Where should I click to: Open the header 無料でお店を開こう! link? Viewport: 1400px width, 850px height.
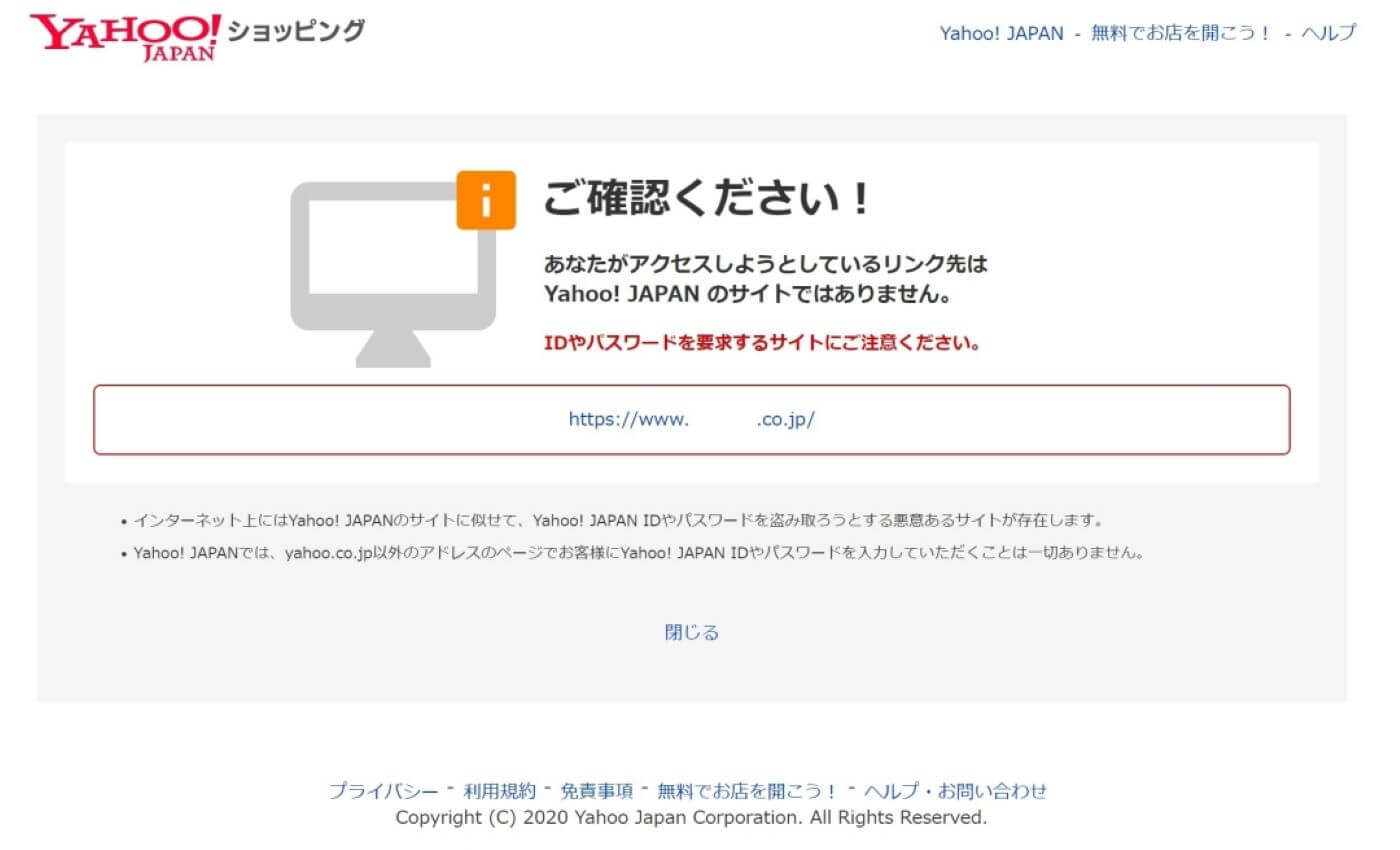(1180, 33)
